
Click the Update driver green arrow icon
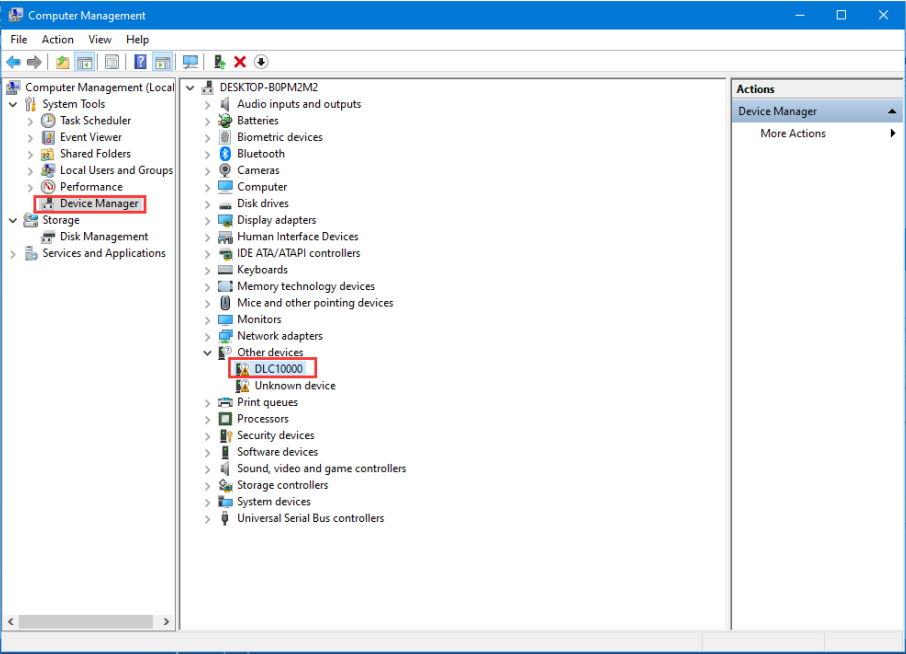[220, 62]
